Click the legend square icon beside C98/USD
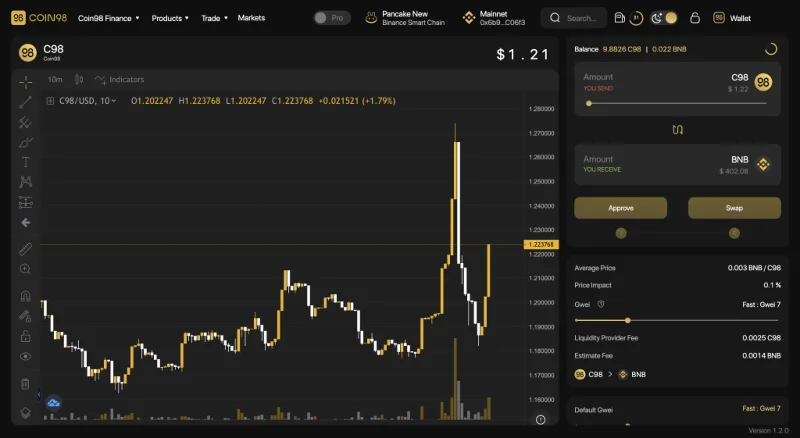This screenshot has width=800, height=438. point(50,101)
